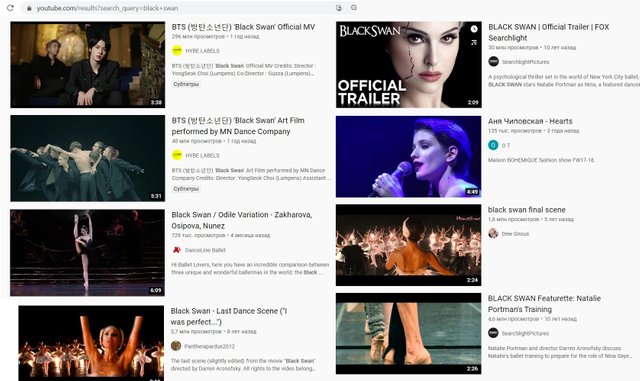Open the BTS 'Black Swan' Art Film title
Image resolution: width=640 pixels, height=381 pixels.
[x=238, y=126]
